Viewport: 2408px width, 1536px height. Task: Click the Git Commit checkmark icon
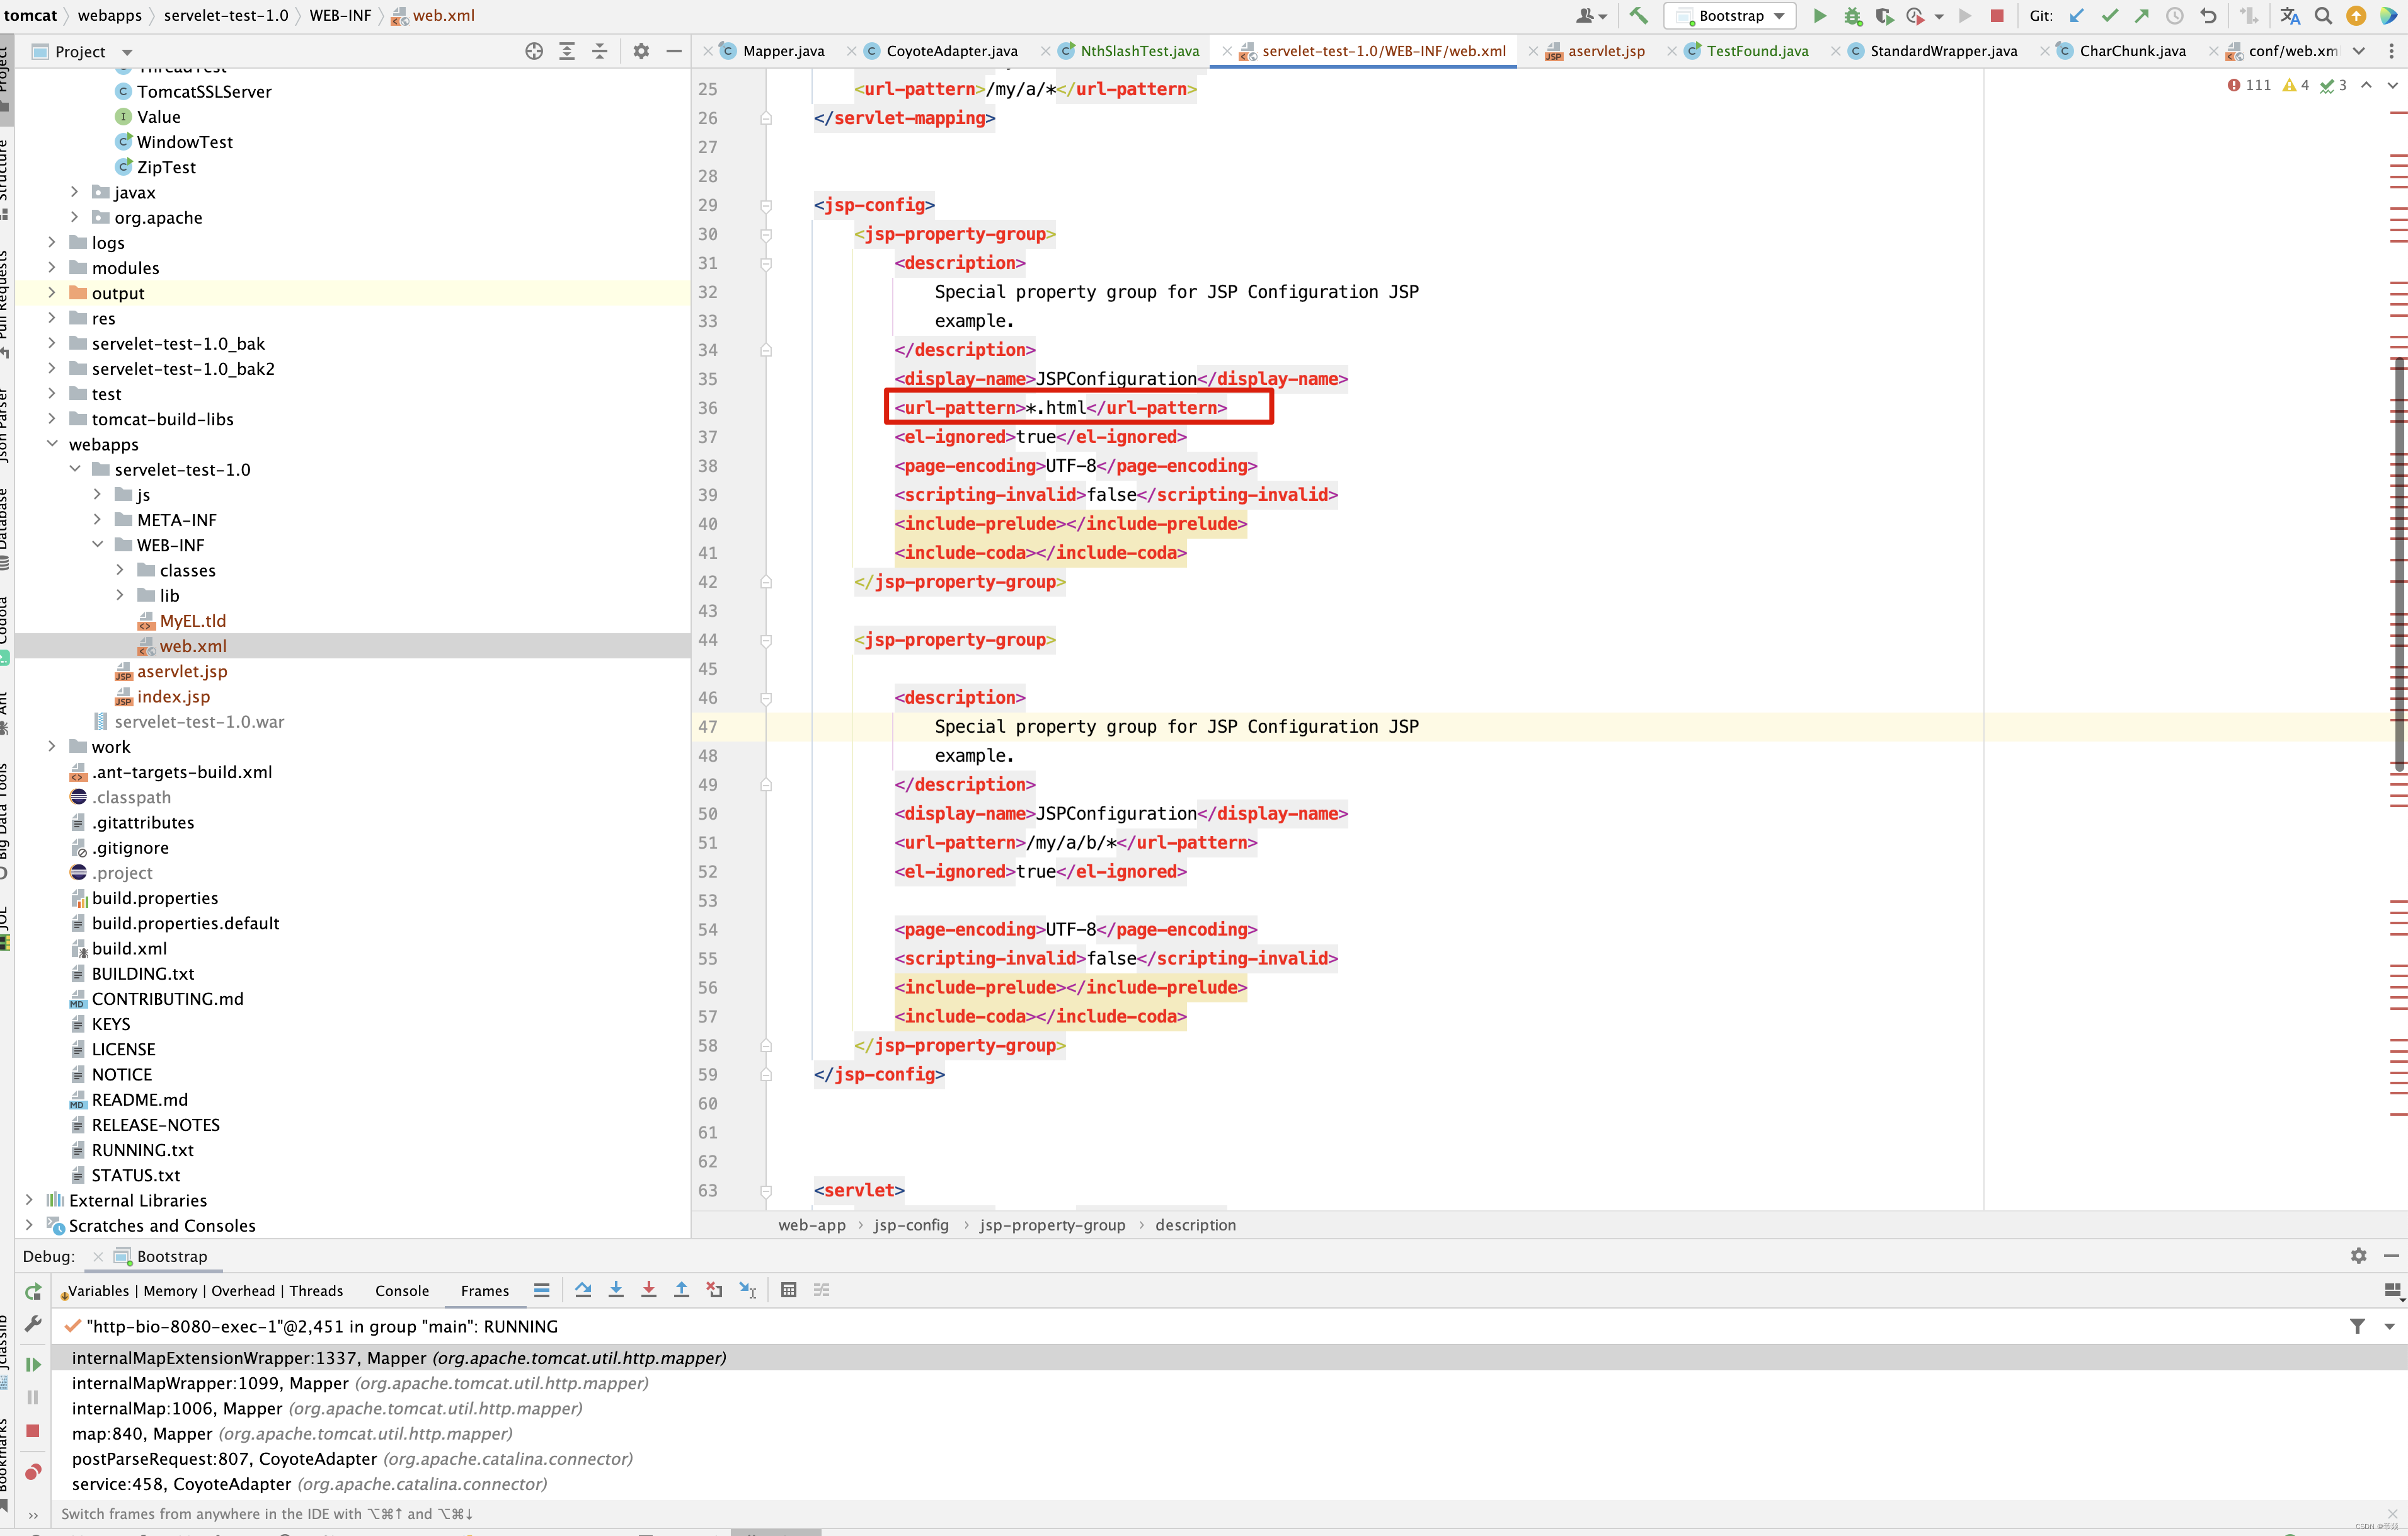click(2109, 16)
